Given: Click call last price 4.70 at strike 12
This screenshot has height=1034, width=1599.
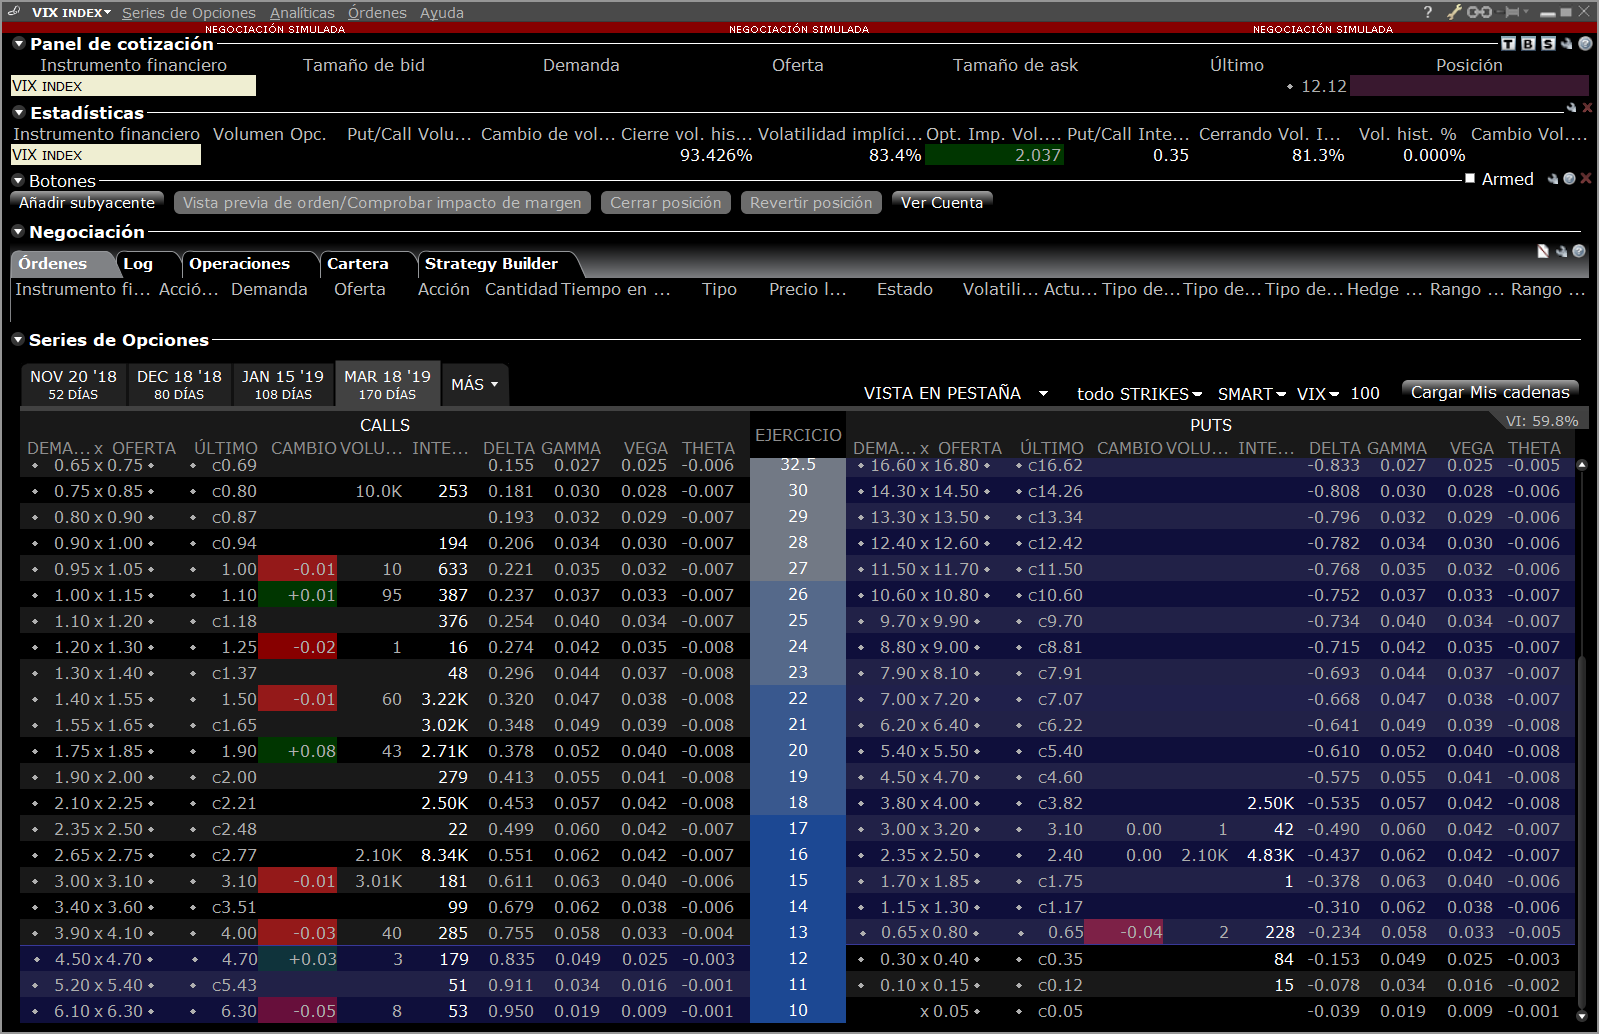Looking at the screenshot, I should click(239, 959).
